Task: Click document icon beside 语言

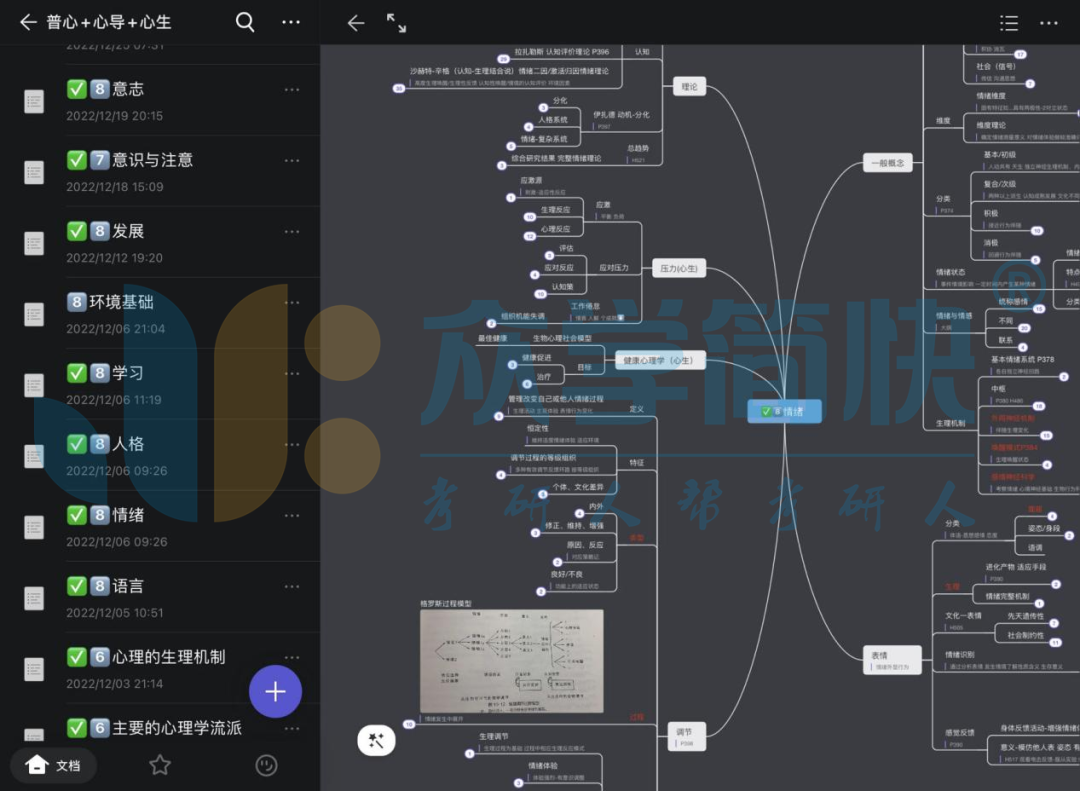Action: (34, 598)
